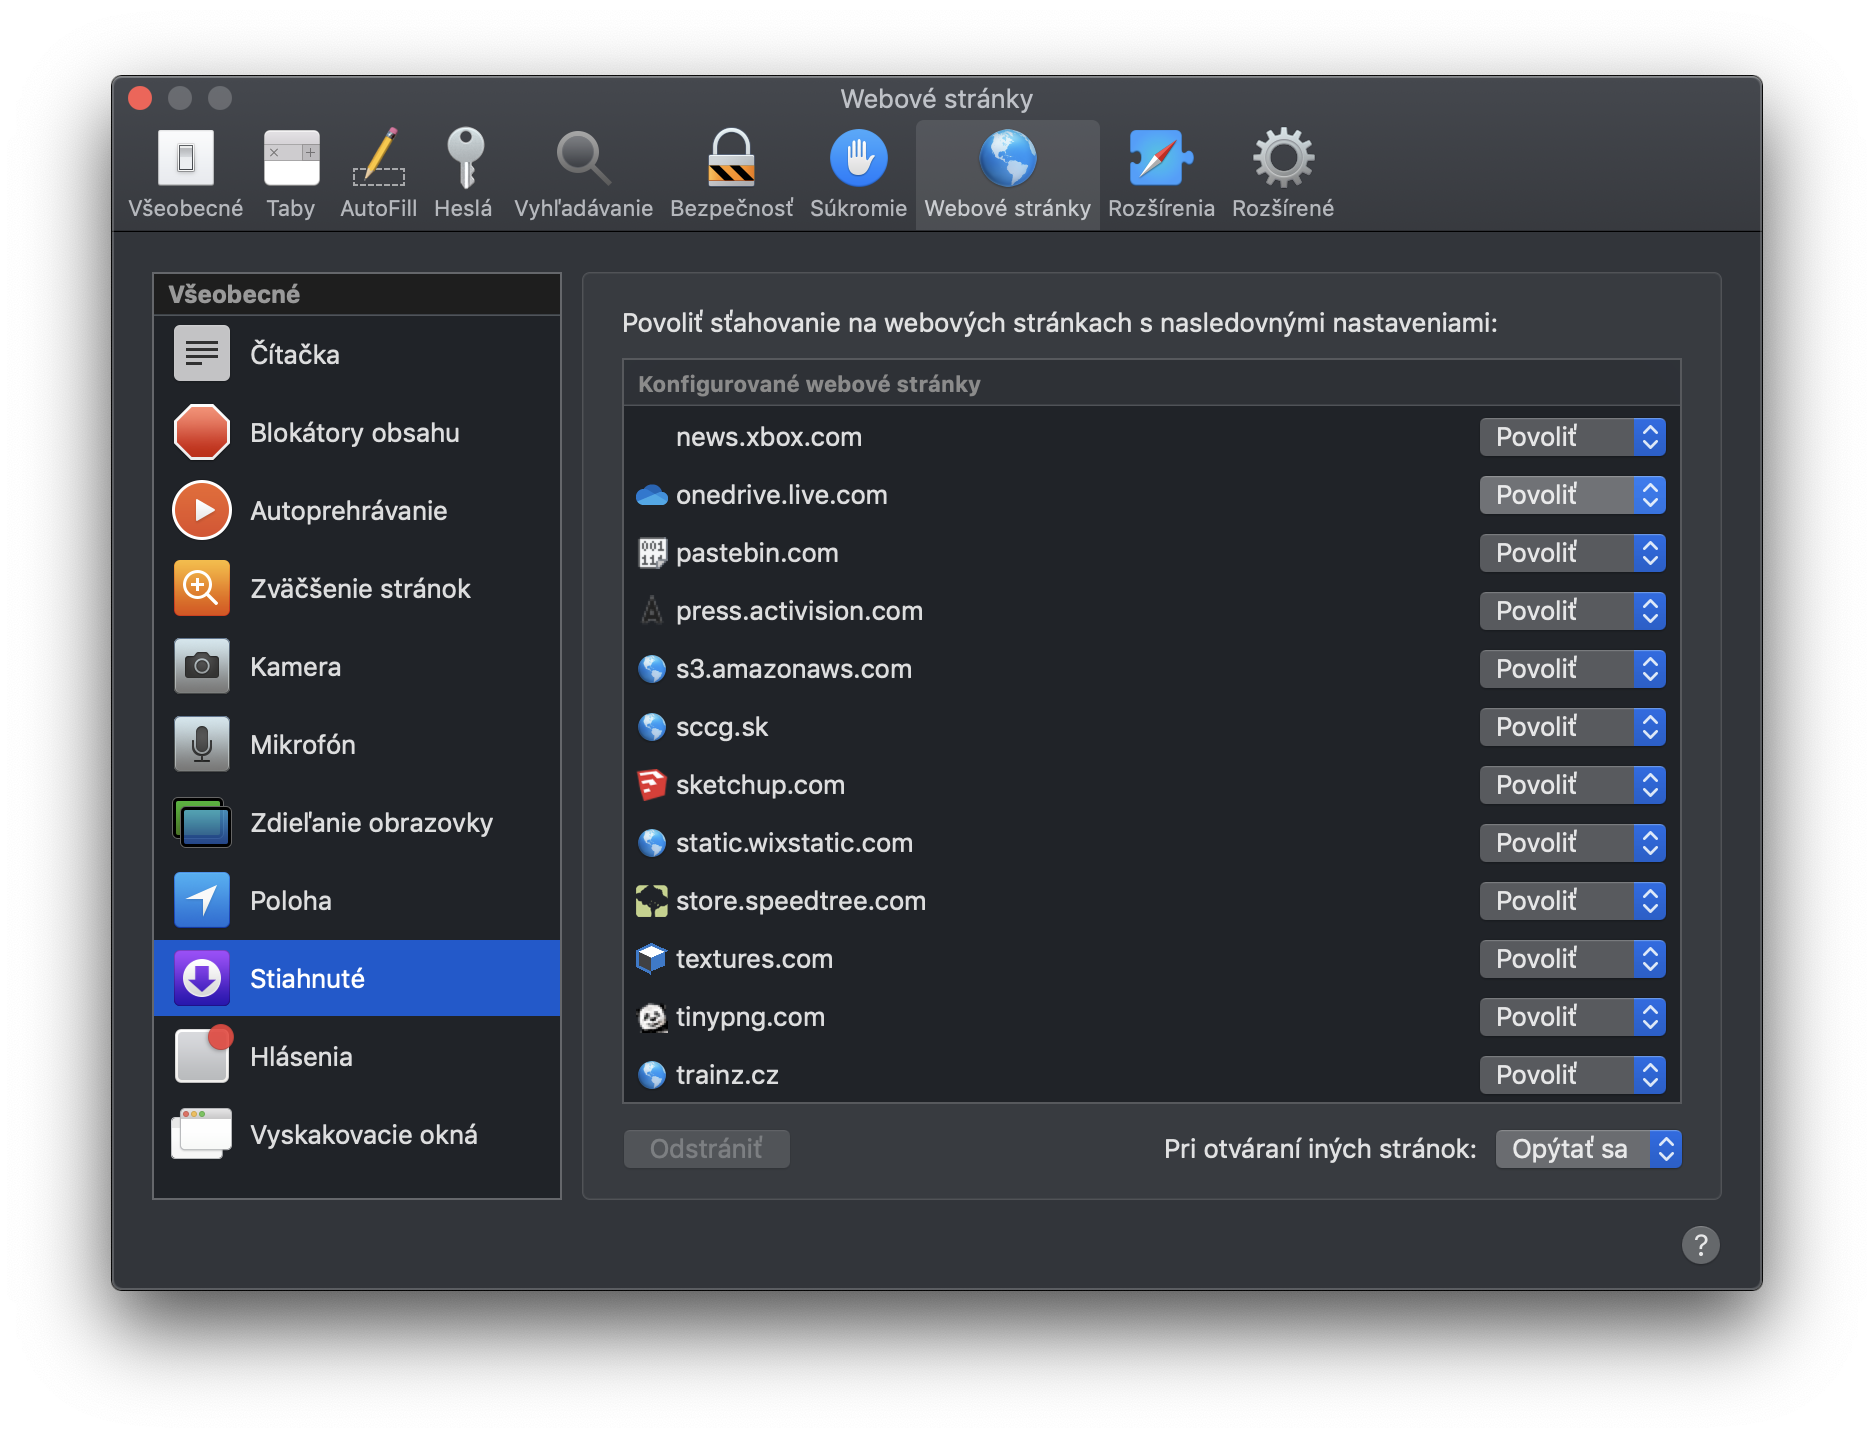This screenshot has width=1874, height=1438.
Task: Select Blokátory obsahu in the sidebar
Action: (354, 433)
